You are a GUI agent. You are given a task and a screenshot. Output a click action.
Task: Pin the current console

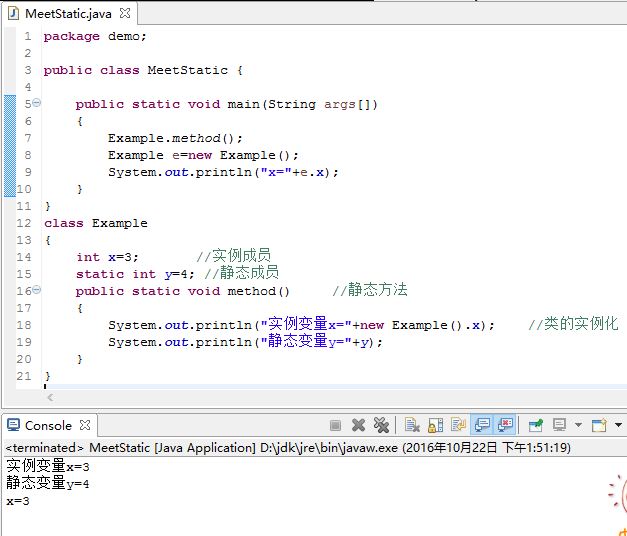click(536, 425)
